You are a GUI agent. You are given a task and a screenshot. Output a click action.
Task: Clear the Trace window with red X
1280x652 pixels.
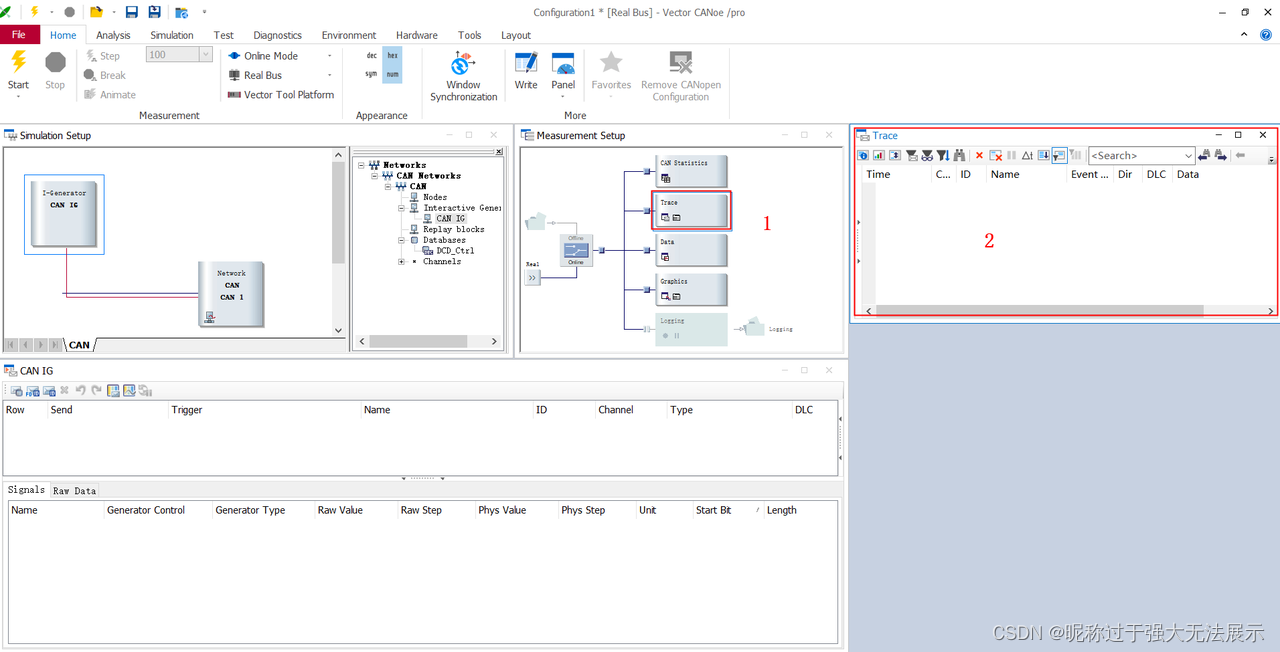[979, 155]
